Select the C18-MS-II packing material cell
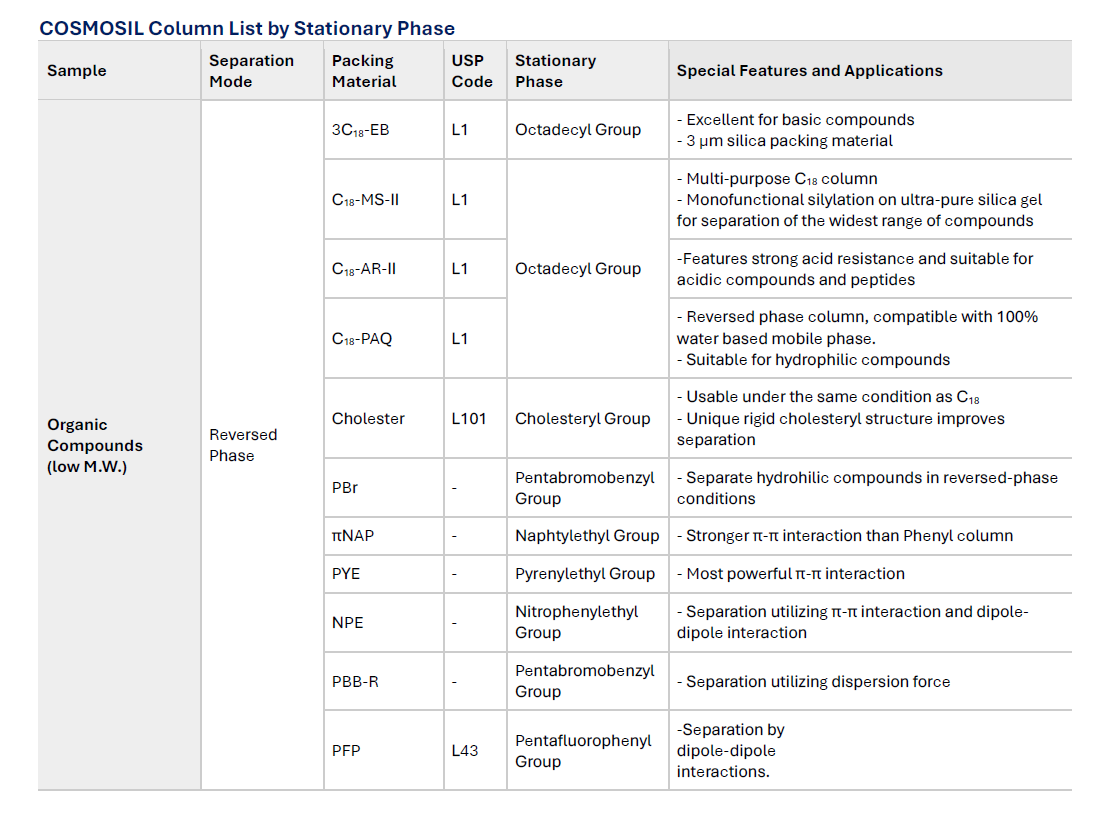This screenshot has height=813, width=1105. click(365, 200)
